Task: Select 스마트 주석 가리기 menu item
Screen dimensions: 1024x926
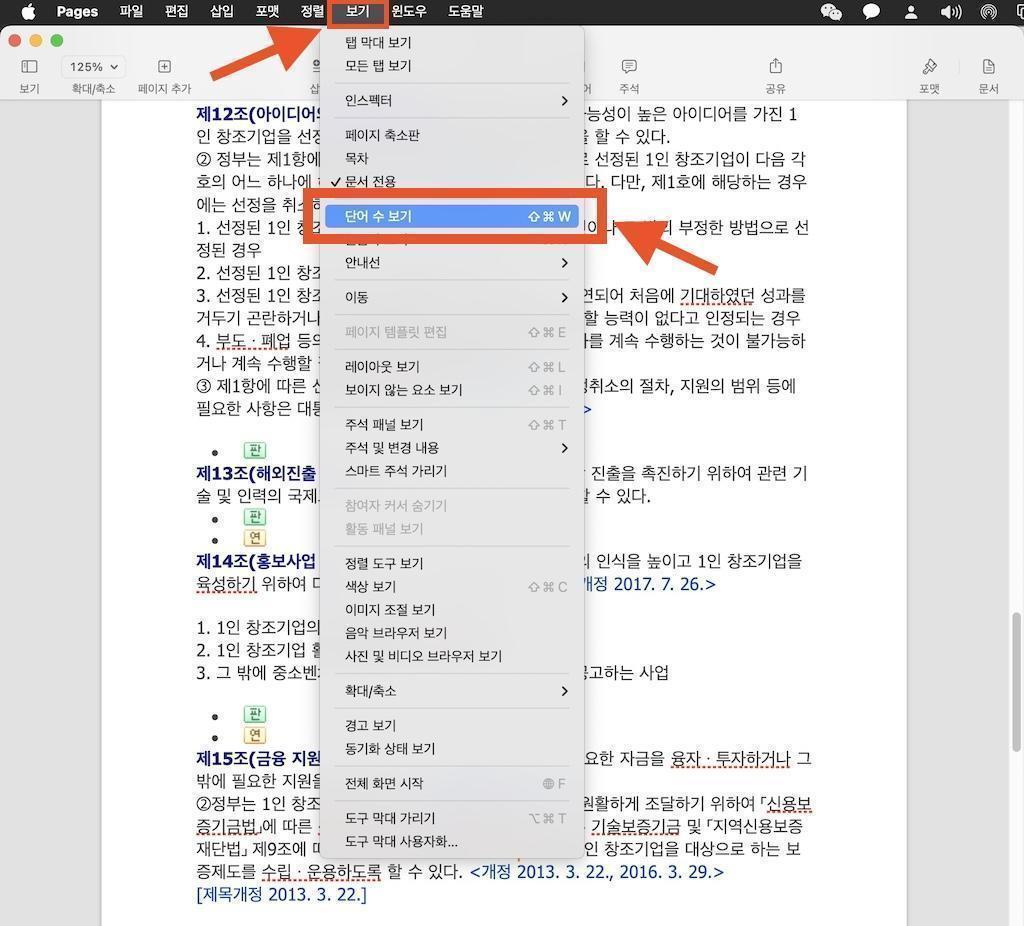Action: [x=452, y=471]
